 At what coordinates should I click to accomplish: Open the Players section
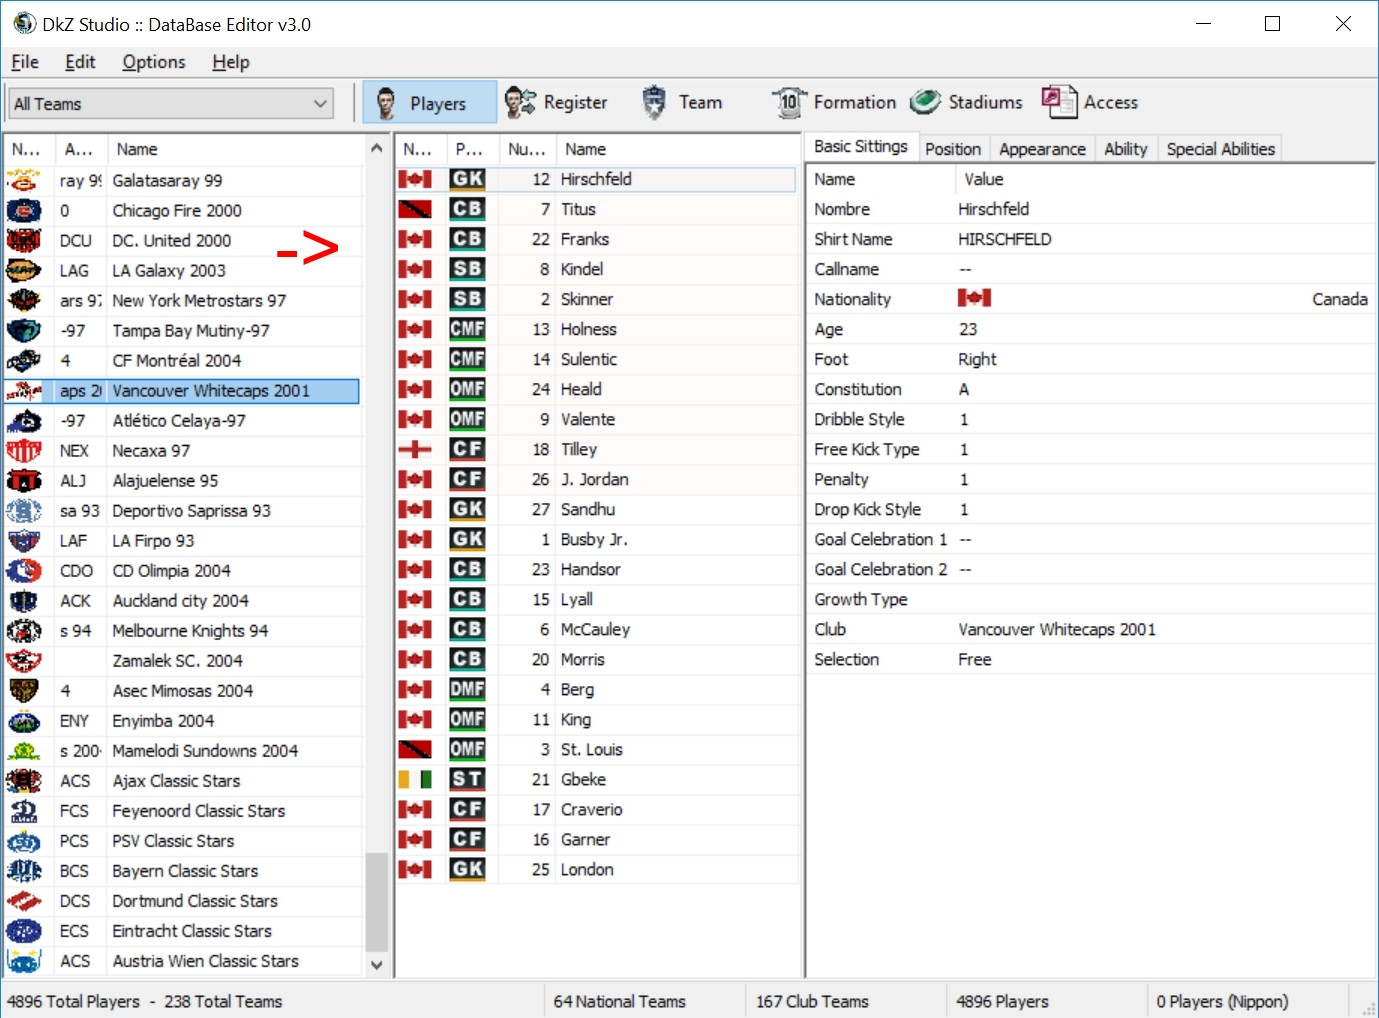429,102
